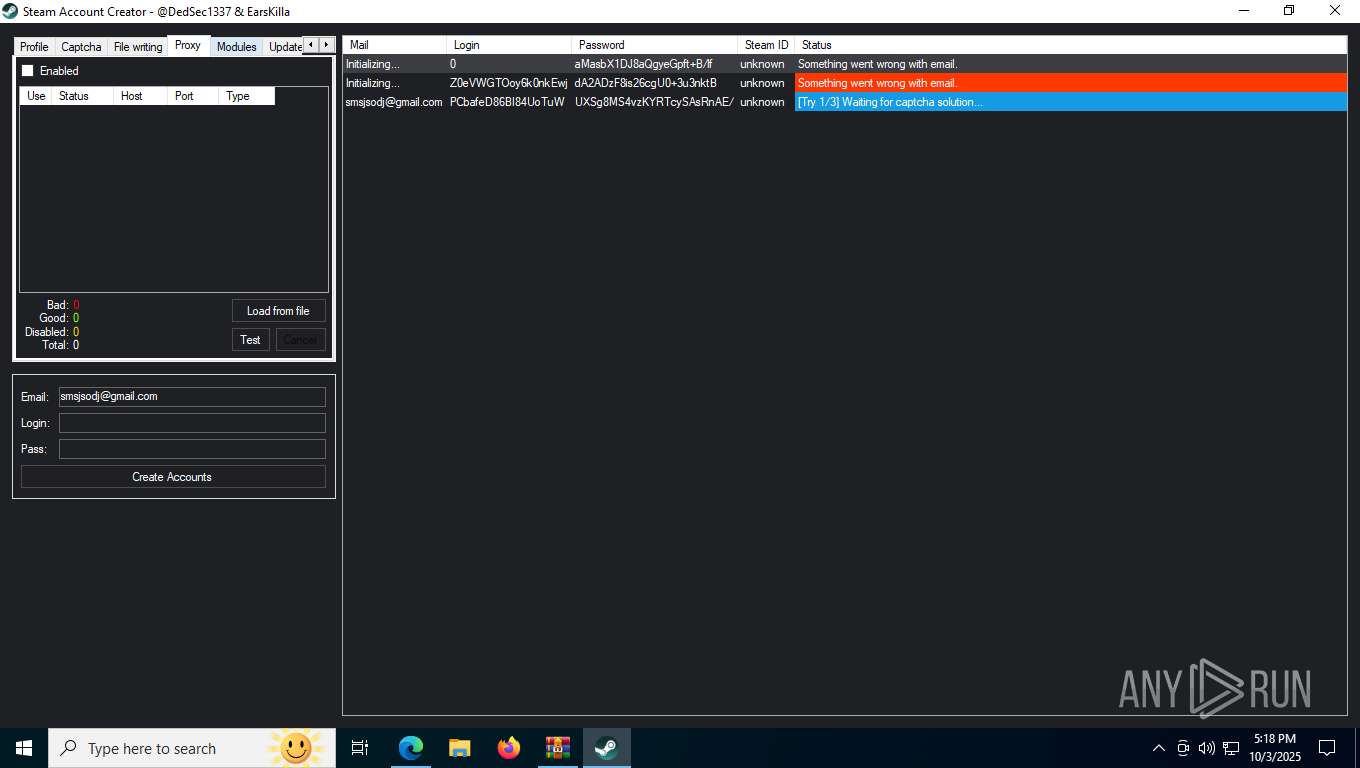Open File Explorer from taskbar
Viewport: 1360px width, 768px height.
(x=460, y=748)
